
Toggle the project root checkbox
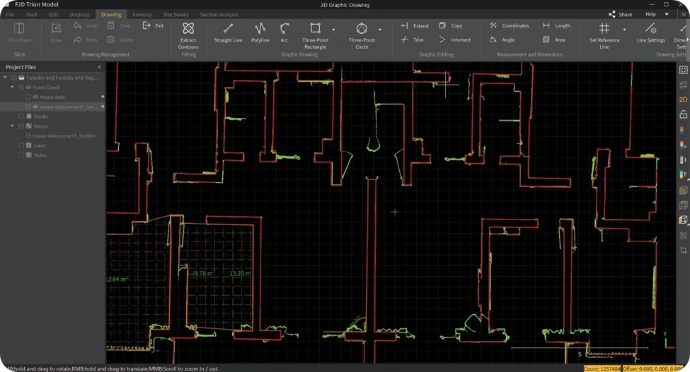click(14, 77)
